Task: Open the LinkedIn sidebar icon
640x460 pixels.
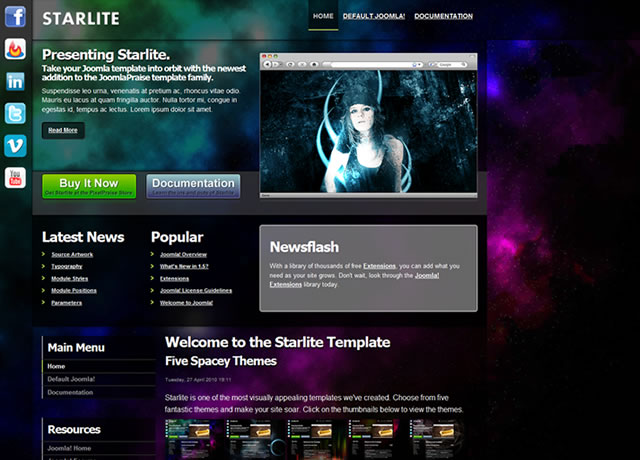Action: (15, 81)
